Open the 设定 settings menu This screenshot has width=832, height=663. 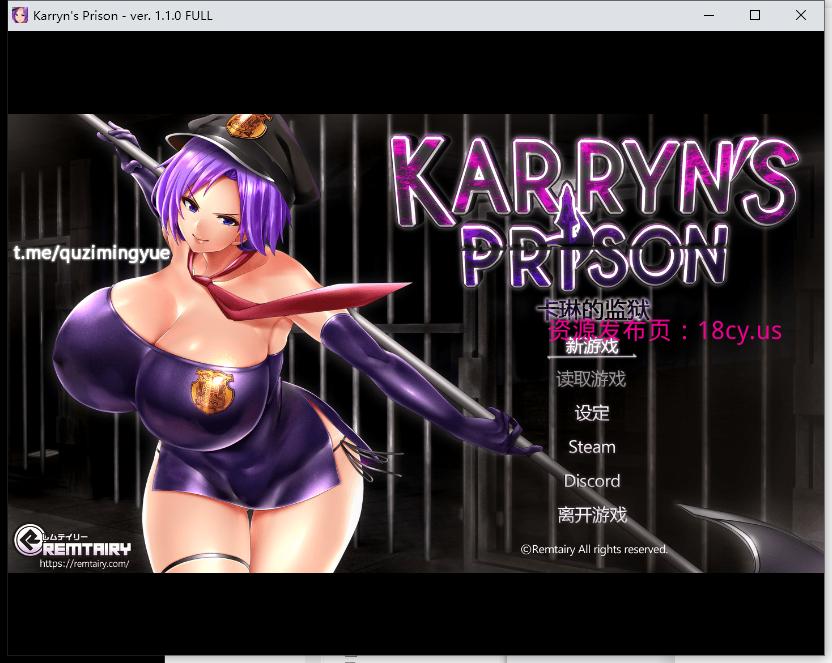tap(592, 413)
